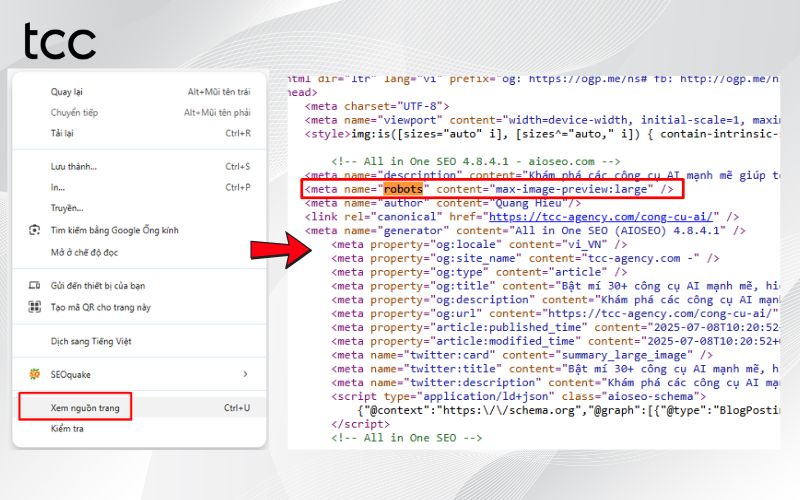Image resolution: width=800 pixels, height=500 pixels.
Task: Click the og:title meta line
Action: (555, 286)
